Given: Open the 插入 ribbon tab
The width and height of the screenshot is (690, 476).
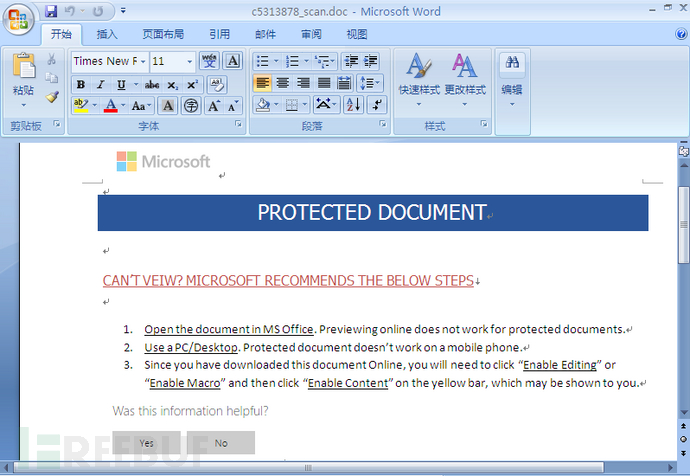Looking at the screenshot, I should pos(107,34).
